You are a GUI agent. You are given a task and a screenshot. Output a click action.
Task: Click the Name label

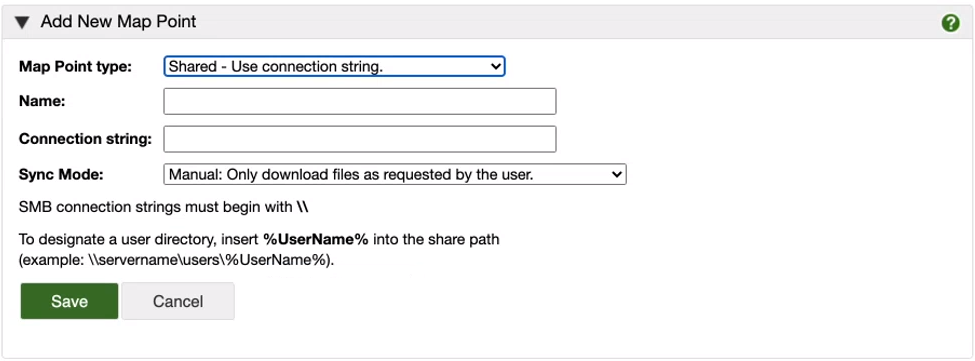(42, 101)
